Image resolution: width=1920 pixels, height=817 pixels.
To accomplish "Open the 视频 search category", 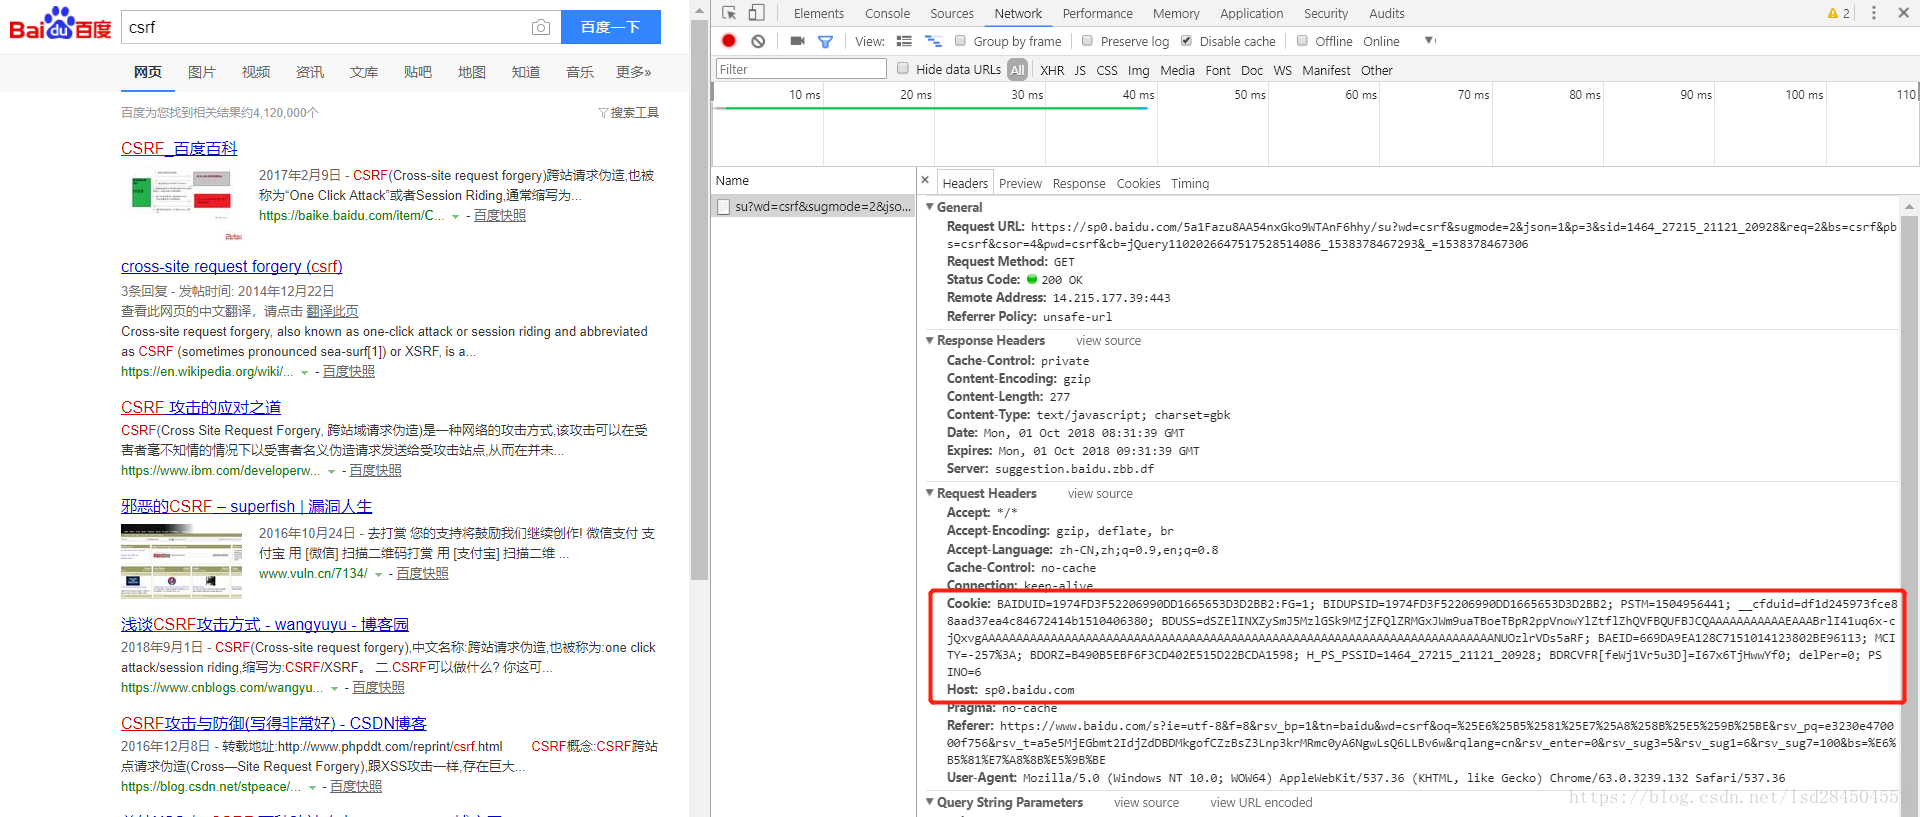I will click(x=255, y=72).
